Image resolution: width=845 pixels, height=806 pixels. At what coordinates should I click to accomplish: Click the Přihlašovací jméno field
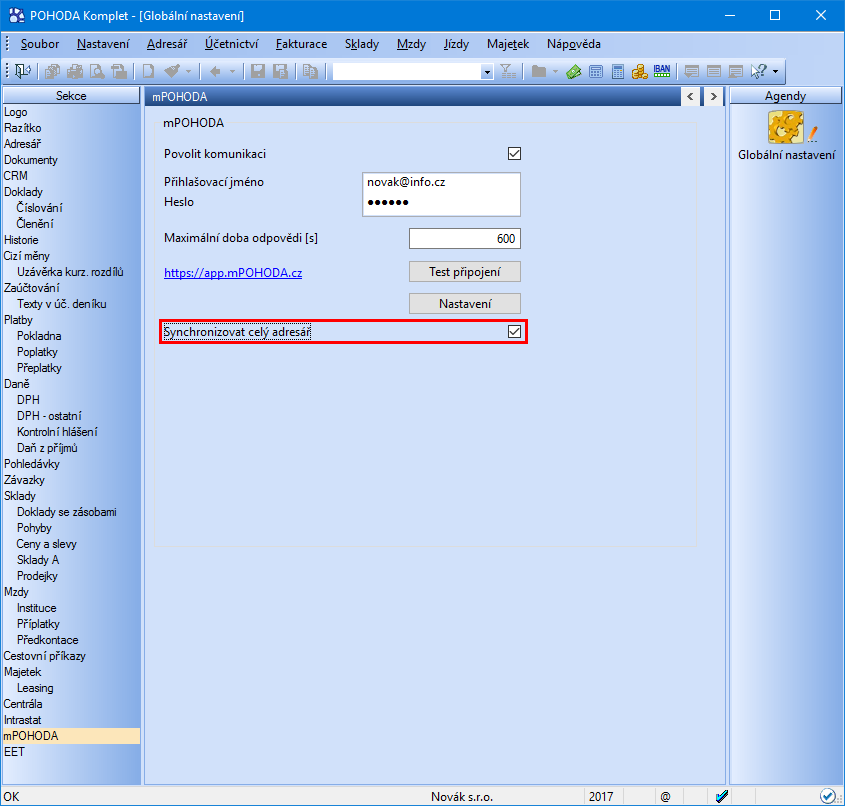(441, 182)
